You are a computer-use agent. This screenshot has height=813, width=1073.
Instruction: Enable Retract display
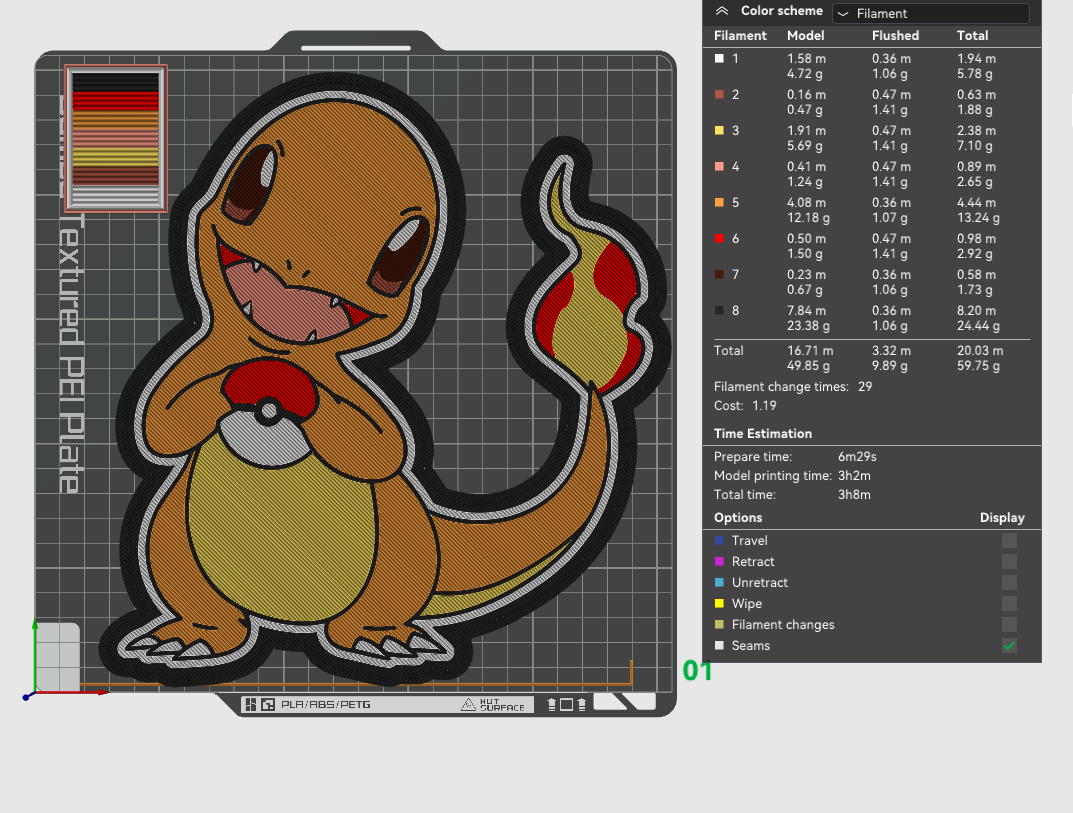(x=1009, y=561)
